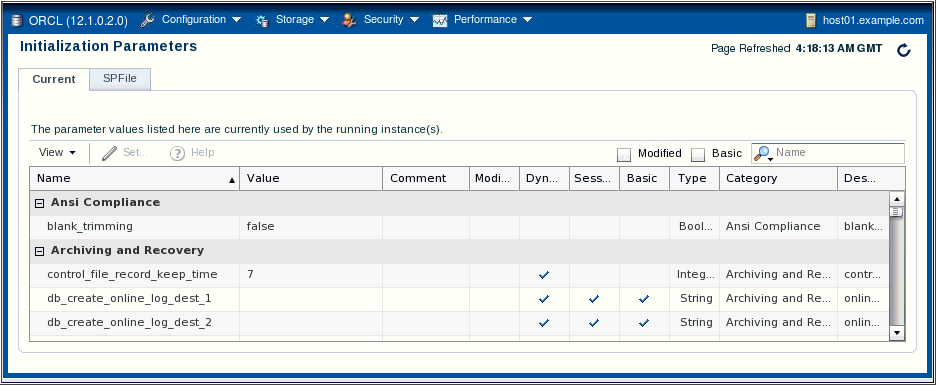Screen dimensions: 936x385
Task: Click the Comment column header
Action: pos(426,178)
